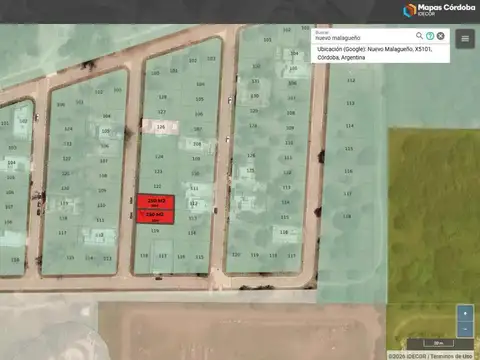Open the hamburger layers menu button
This screenshot has width=480, height=360.
465,39
